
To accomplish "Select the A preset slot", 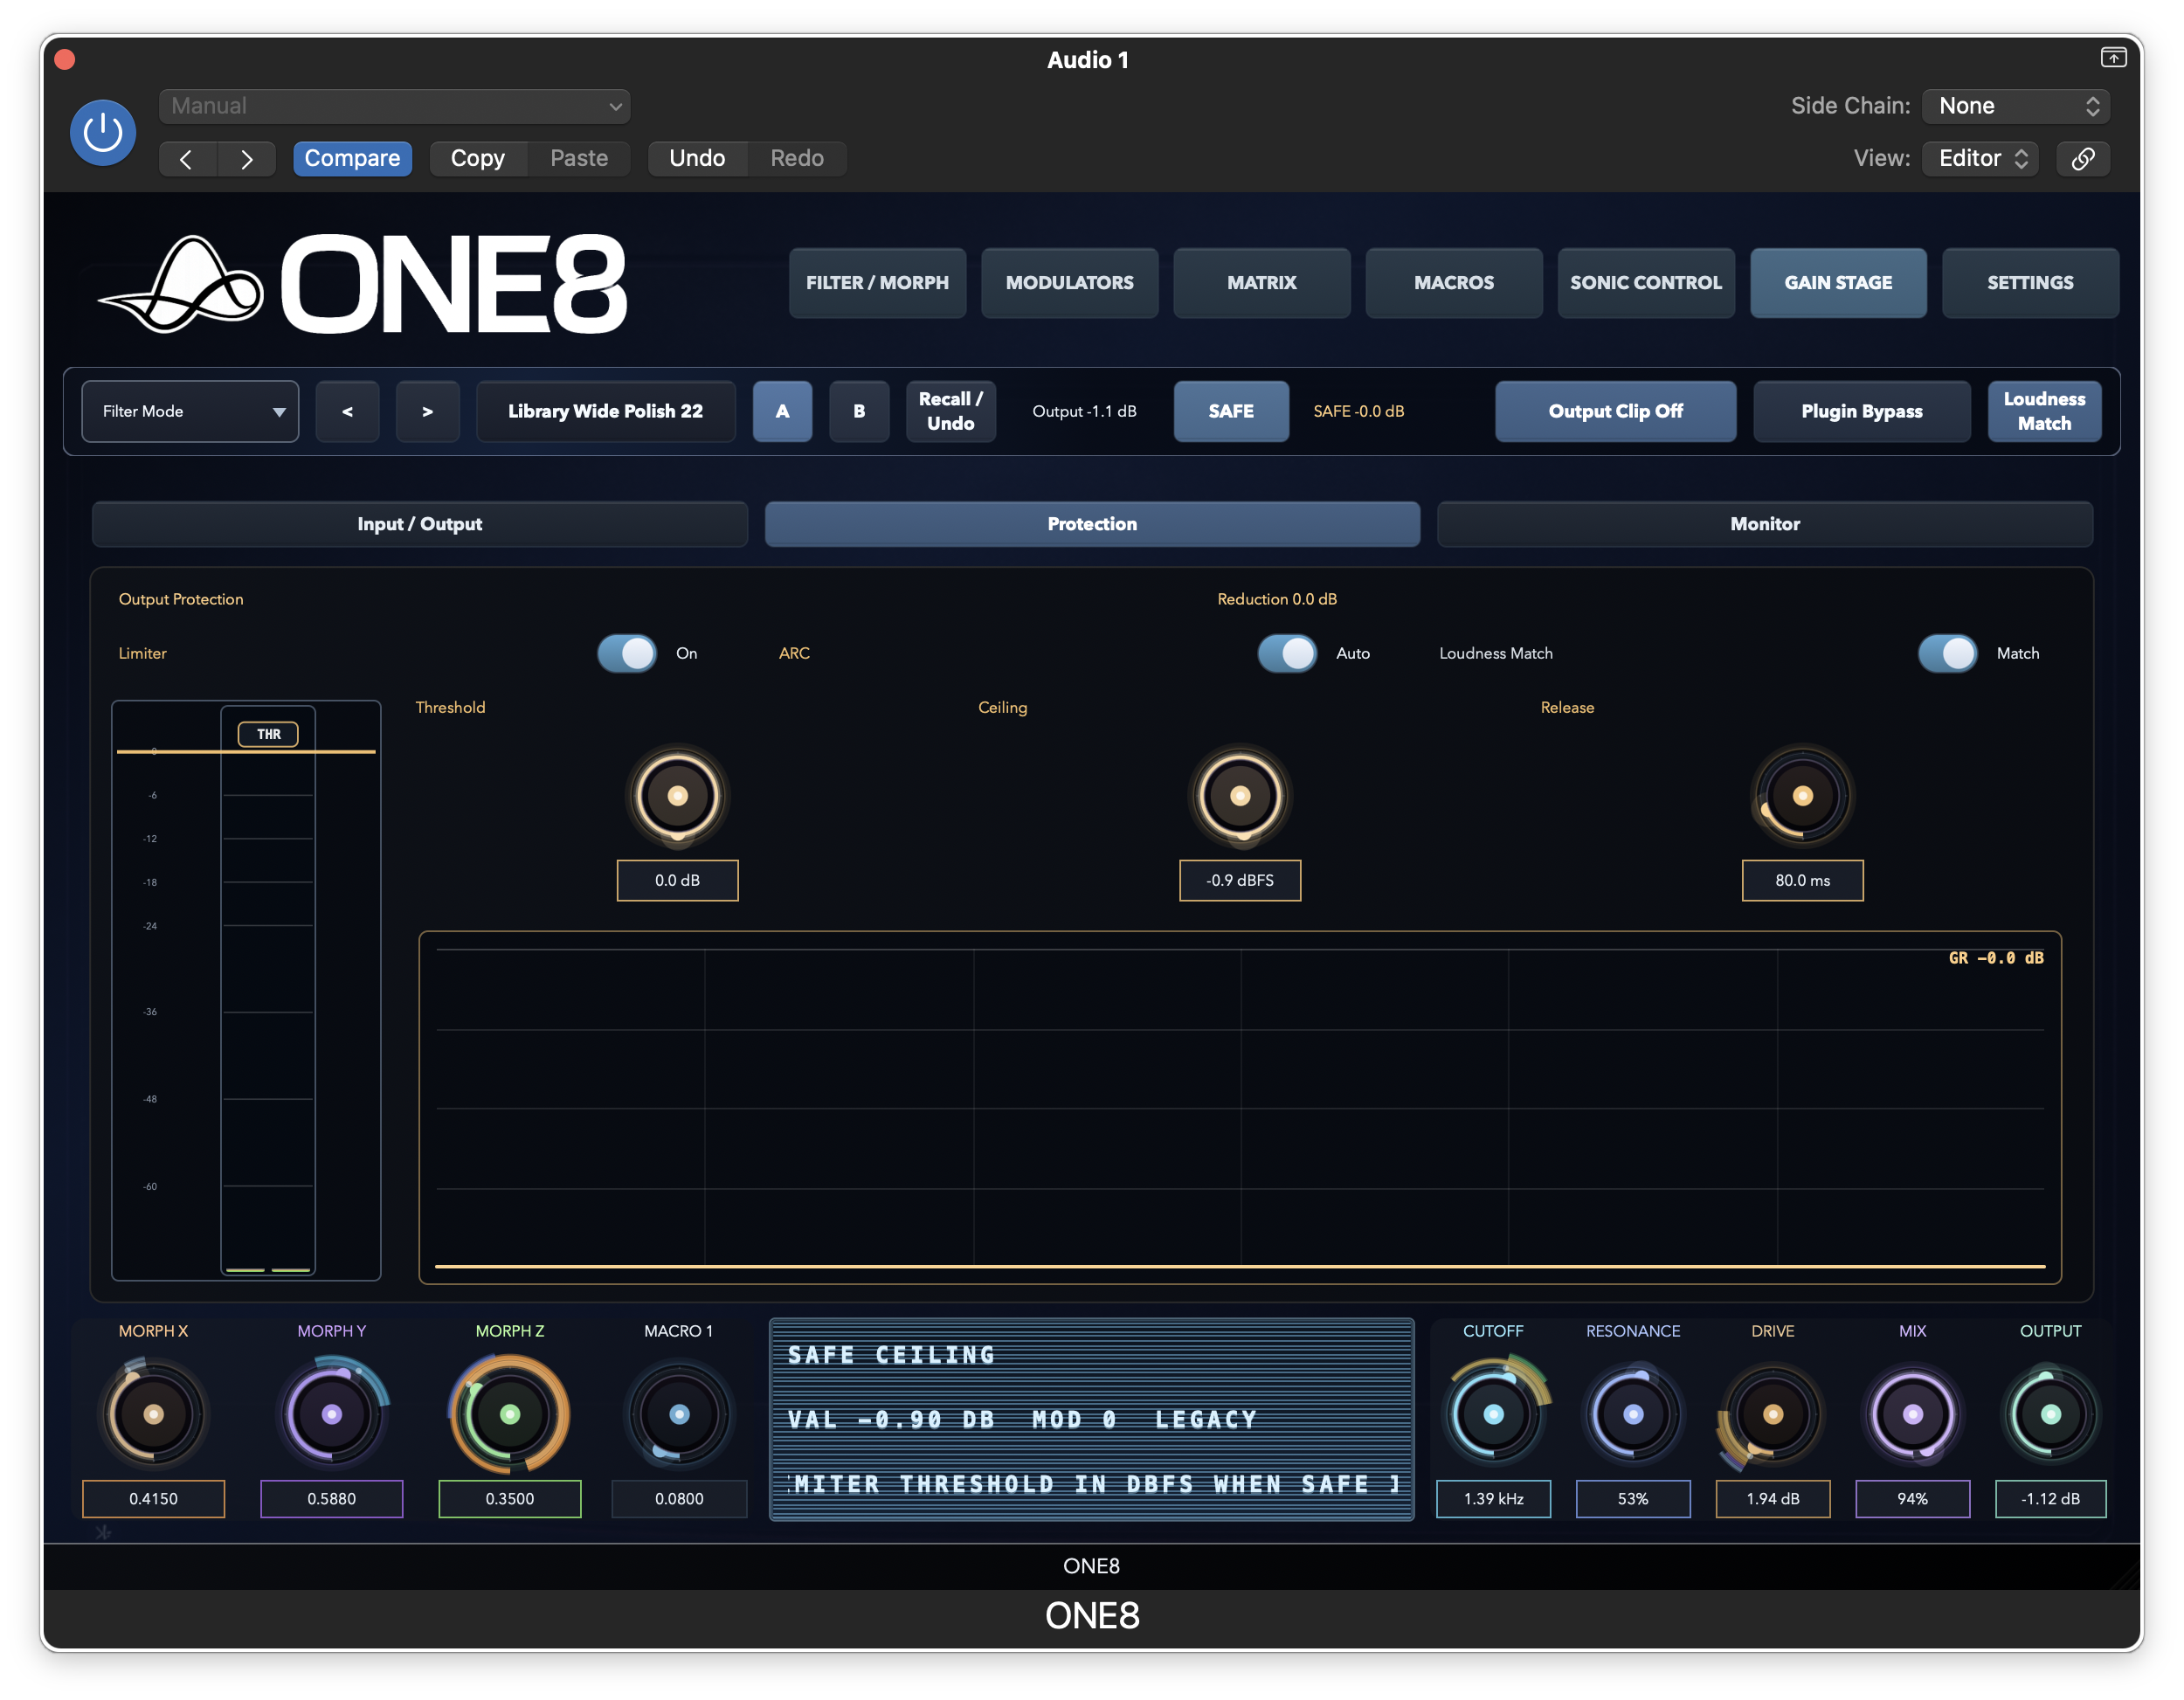I will [782, 411].
